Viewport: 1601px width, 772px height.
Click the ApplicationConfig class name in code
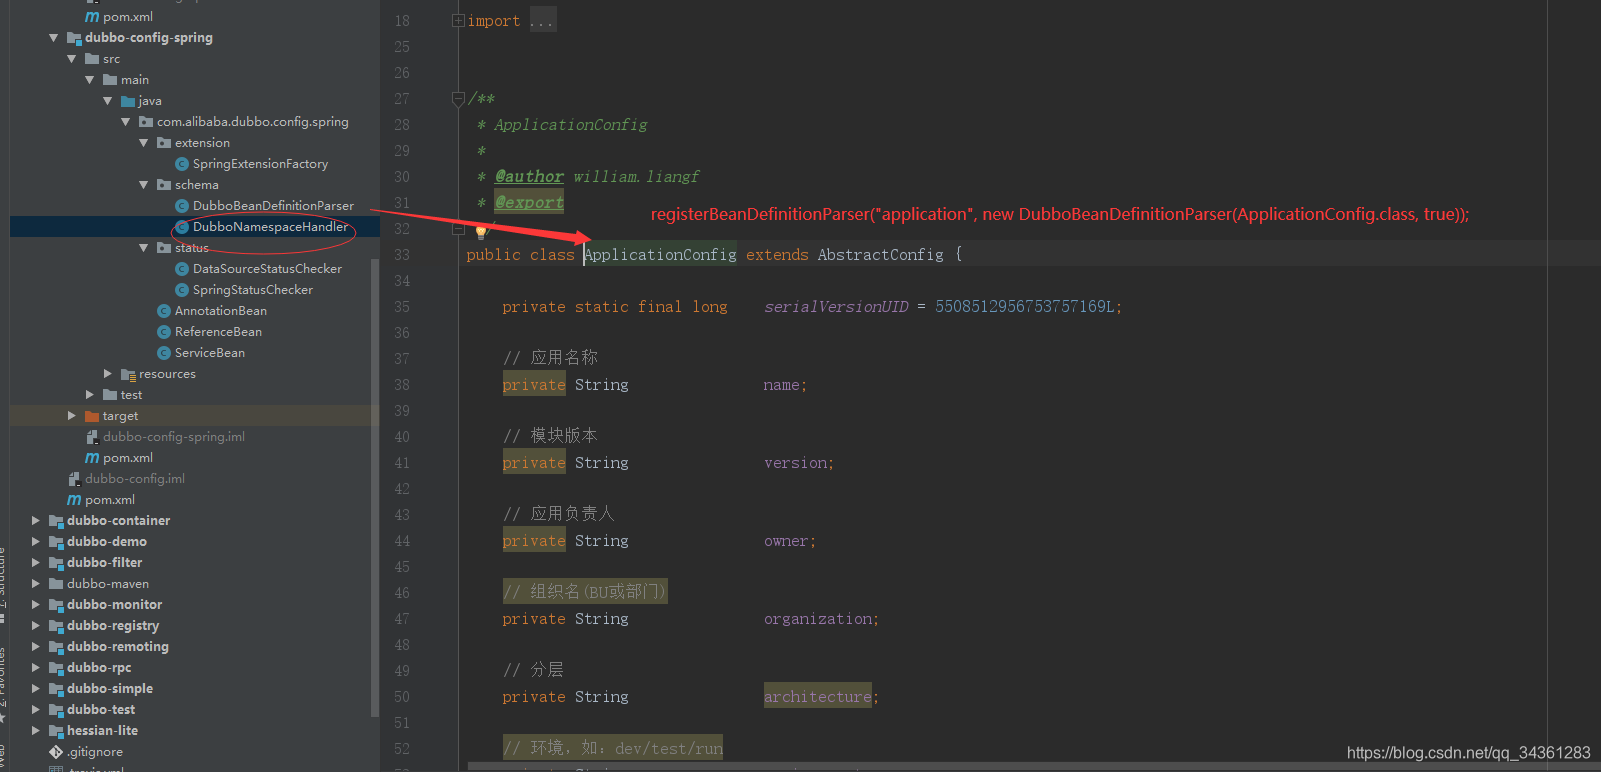(660, 255)
